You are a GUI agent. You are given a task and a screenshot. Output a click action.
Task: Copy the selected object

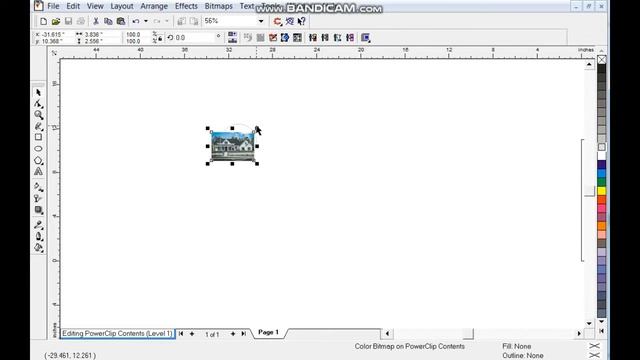click(x=108, y=21)
